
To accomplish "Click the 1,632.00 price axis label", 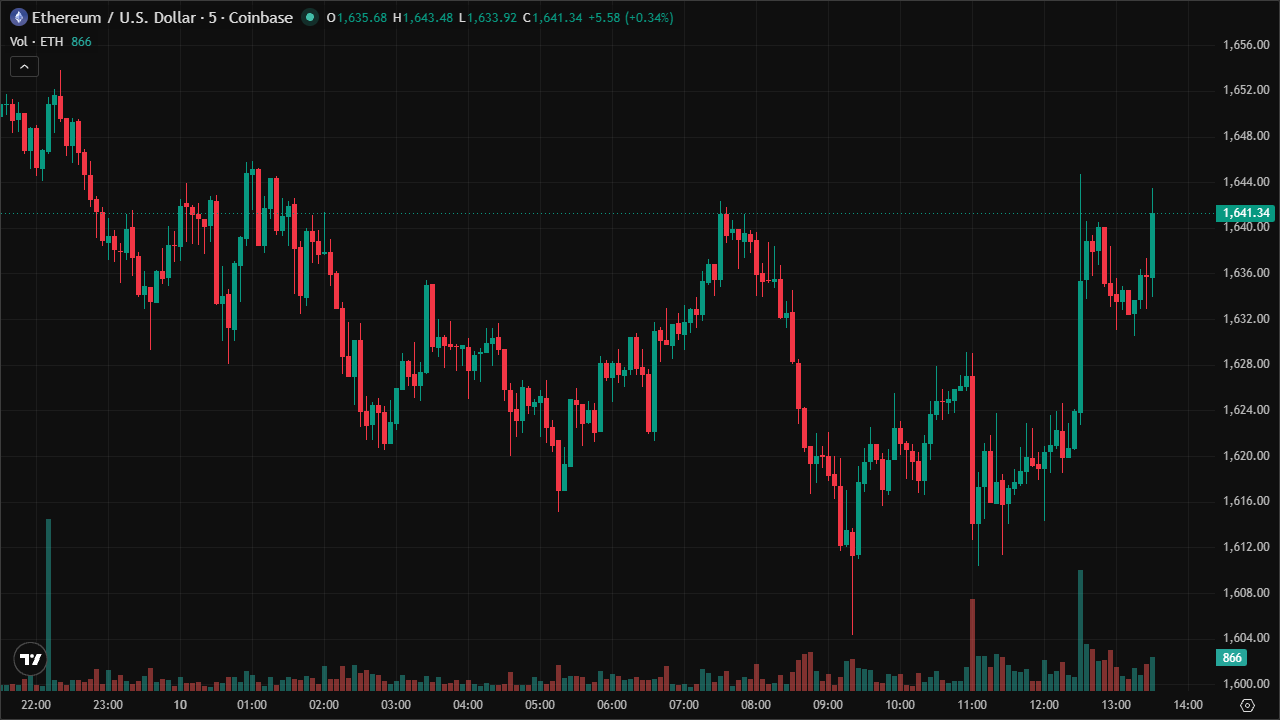I will click(x=1245, y=319).
